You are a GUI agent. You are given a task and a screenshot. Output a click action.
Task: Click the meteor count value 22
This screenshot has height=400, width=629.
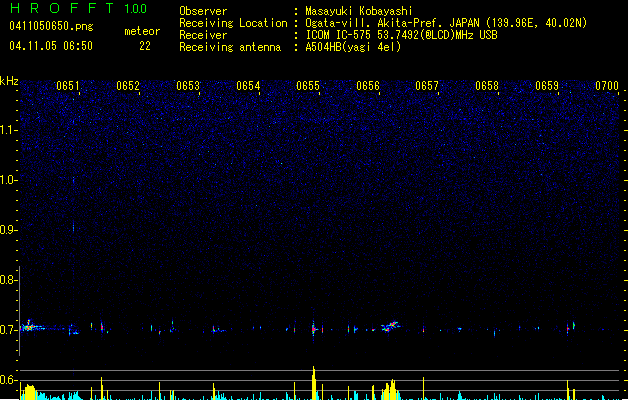pos(145,46)
